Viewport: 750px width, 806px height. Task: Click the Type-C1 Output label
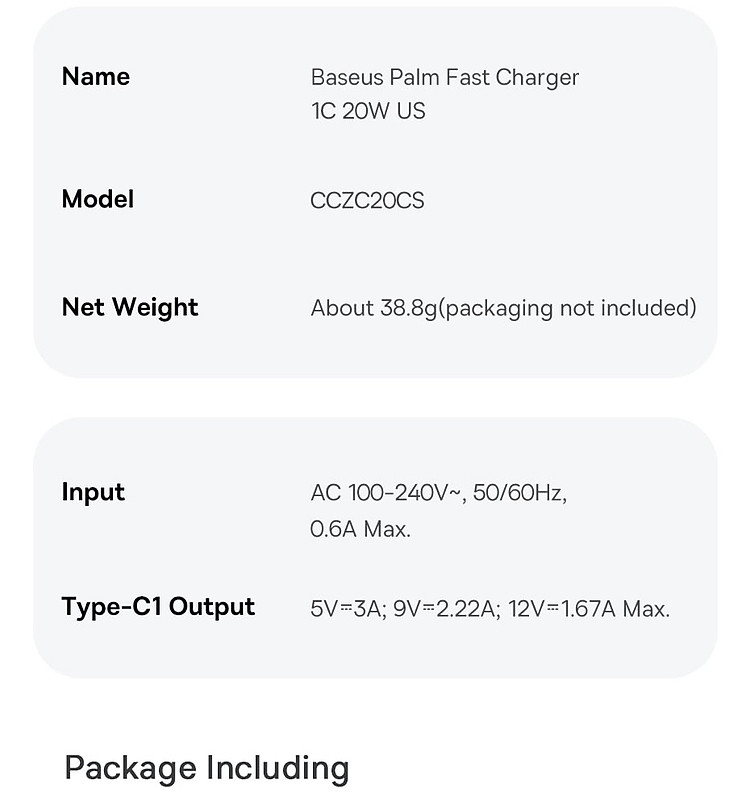coord(158,607)
